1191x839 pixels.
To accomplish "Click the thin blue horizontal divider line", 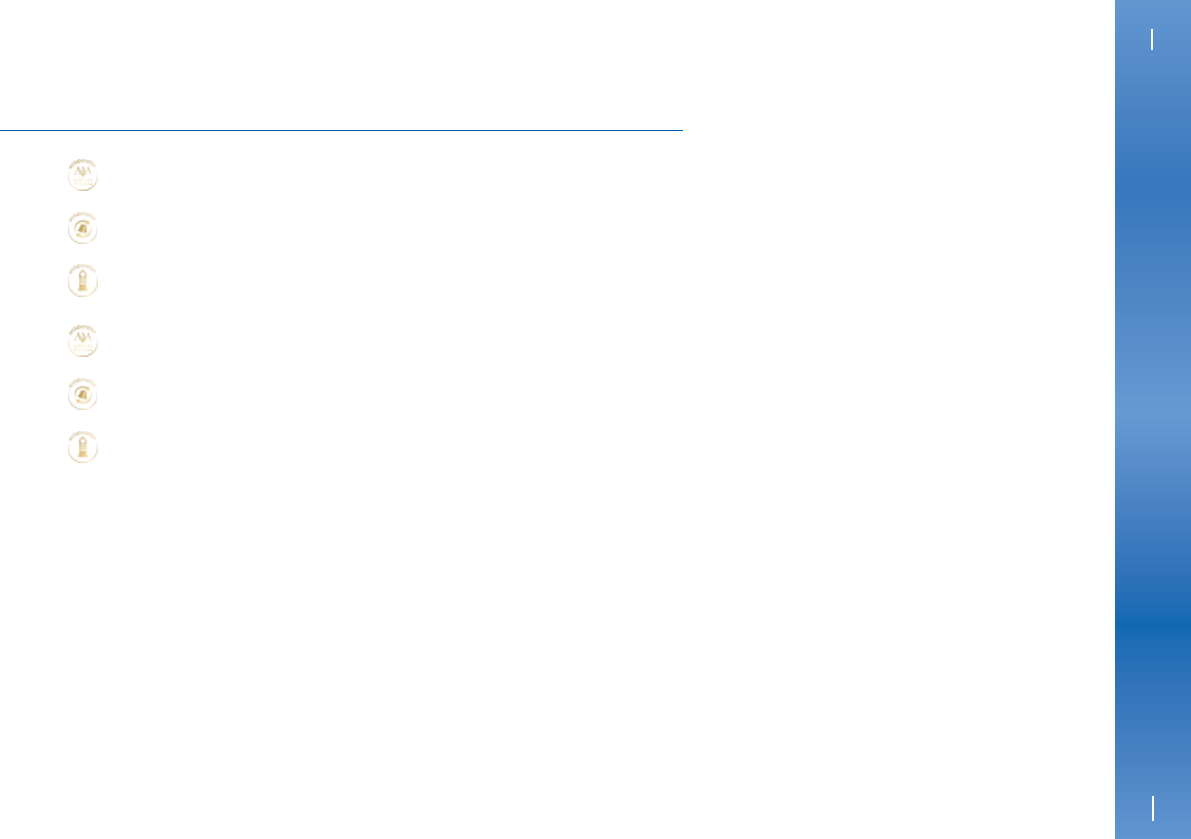I will click(341, 131).
